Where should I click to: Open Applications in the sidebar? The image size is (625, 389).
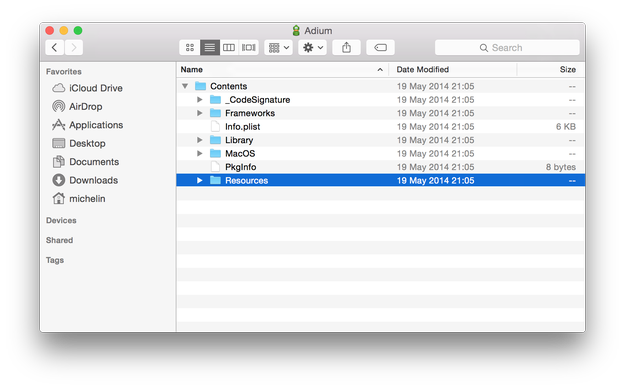(88, 125)
